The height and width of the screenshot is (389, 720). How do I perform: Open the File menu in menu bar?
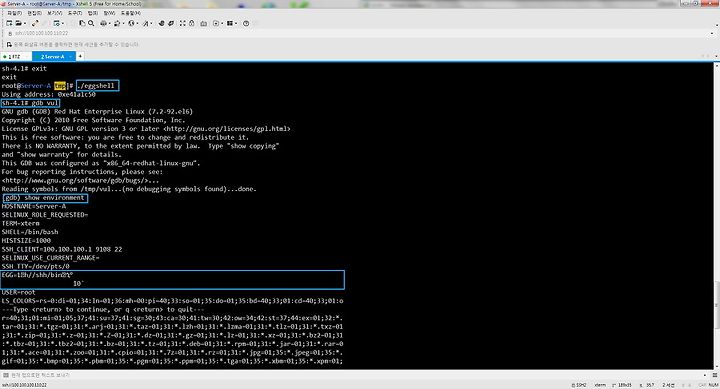click(x=14, y=13)
